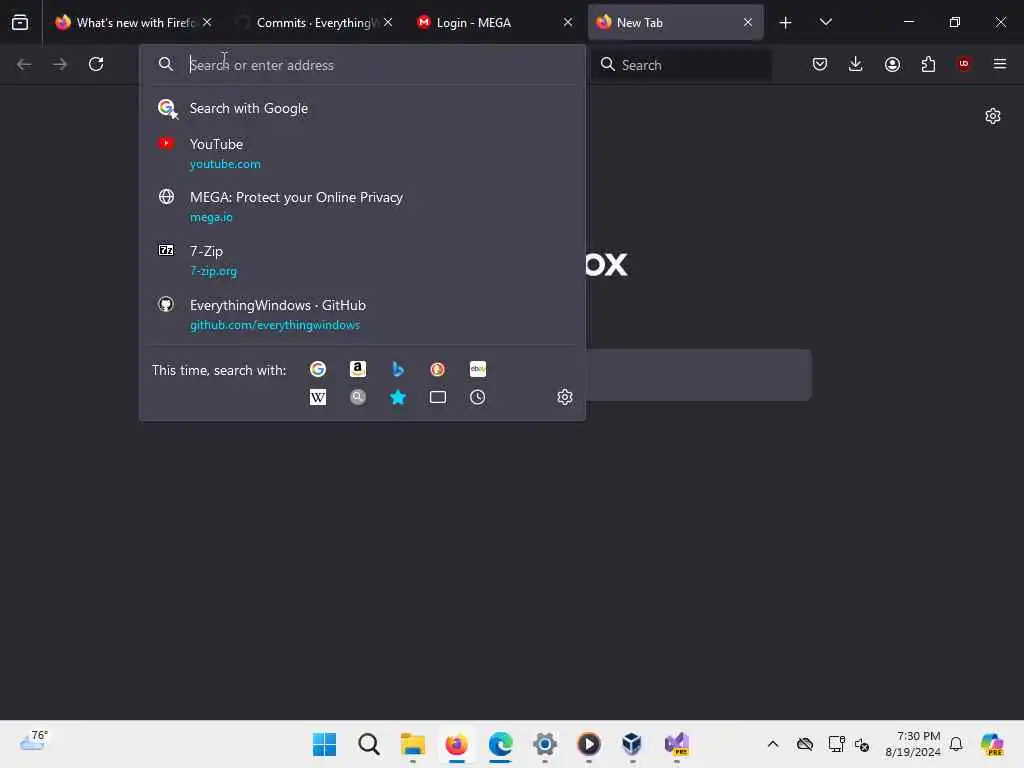Save page to Pocket

click(820, 64)
